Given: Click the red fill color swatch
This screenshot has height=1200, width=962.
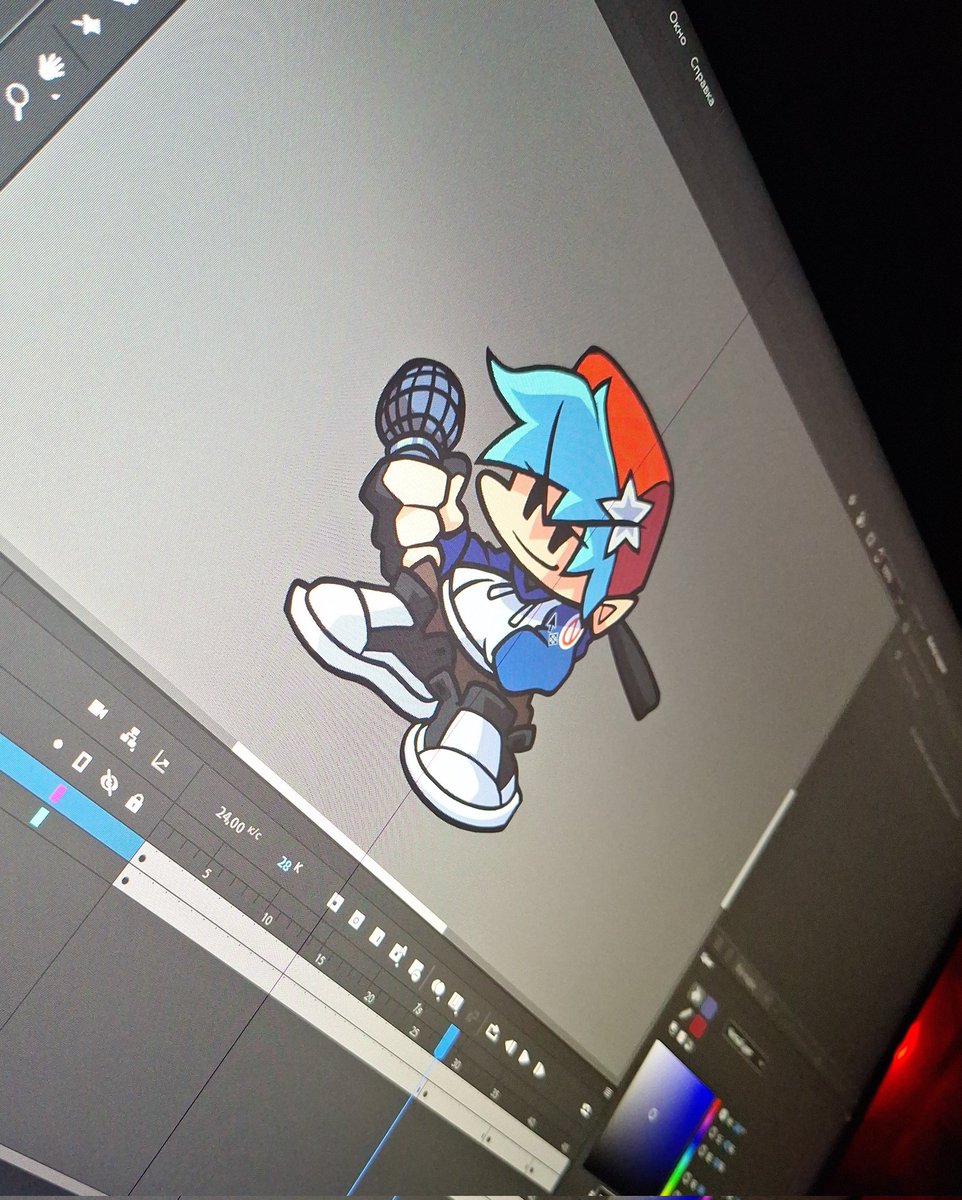Looking at the screenshot, I should [697, 1027].
